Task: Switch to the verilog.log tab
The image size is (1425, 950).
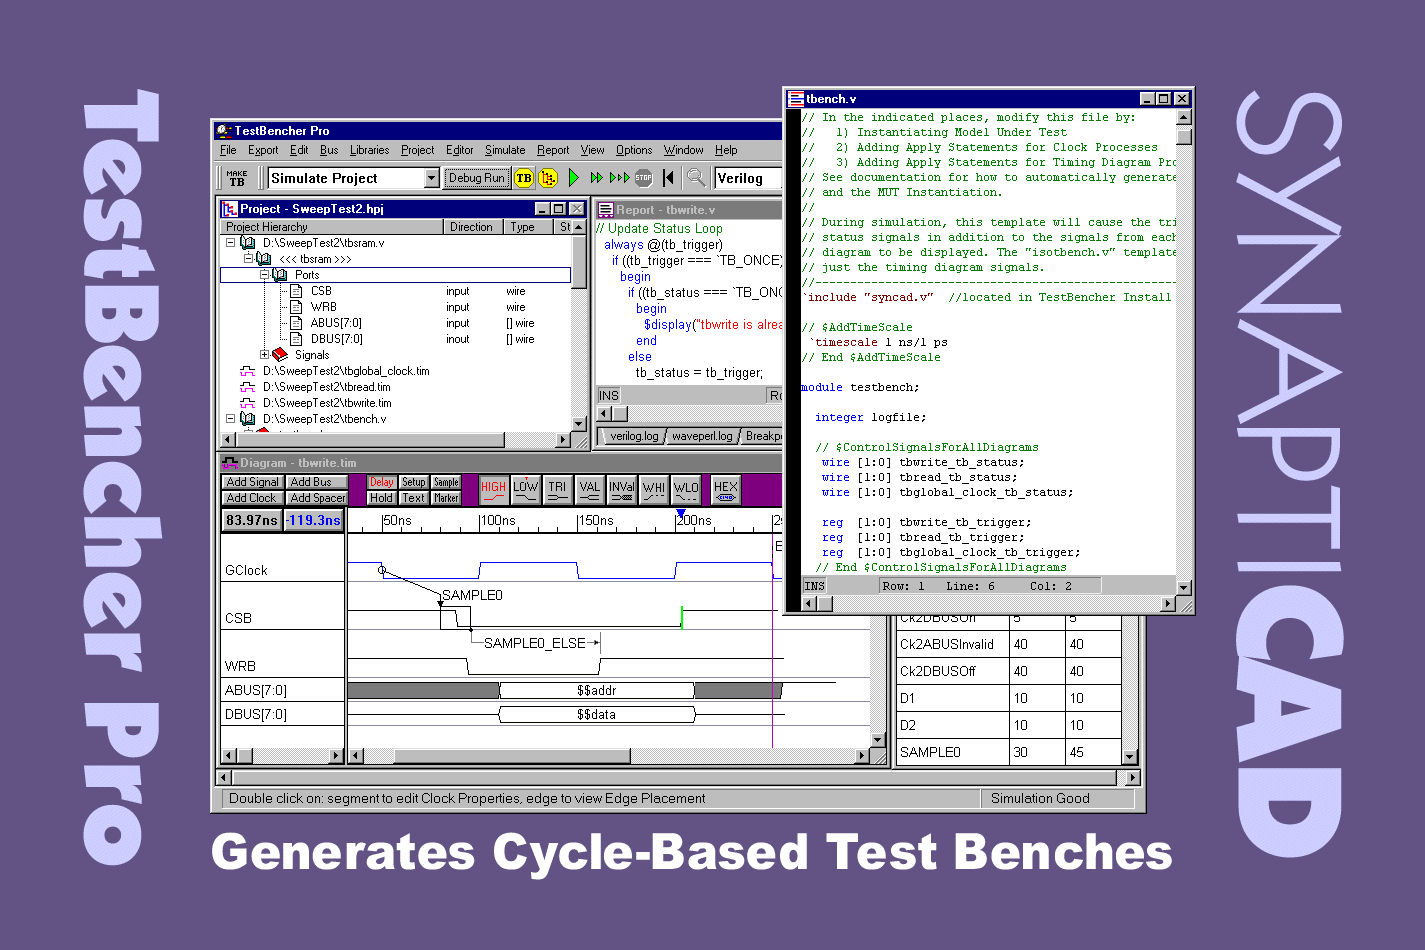Action: click(x=634, y=436)
